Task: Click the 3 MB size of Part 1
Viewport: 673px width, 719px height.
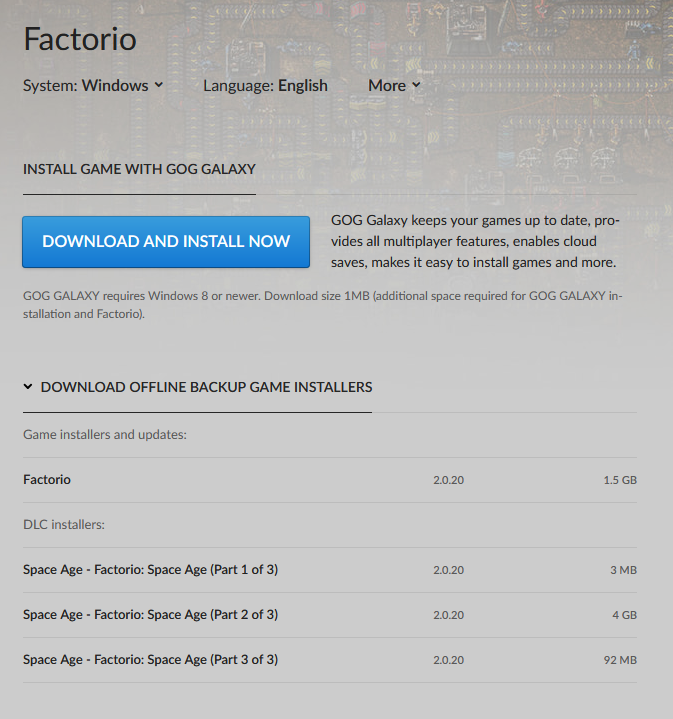Action: pos(623,570)
